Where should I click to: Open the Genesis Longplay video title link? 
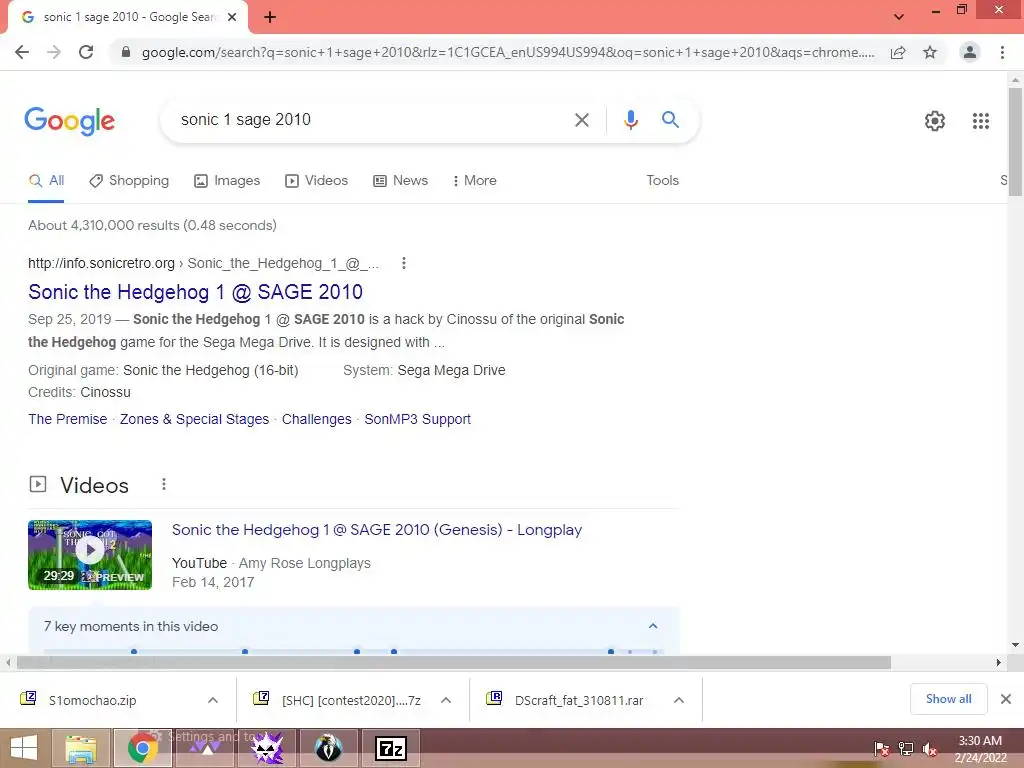pos(377,530)
